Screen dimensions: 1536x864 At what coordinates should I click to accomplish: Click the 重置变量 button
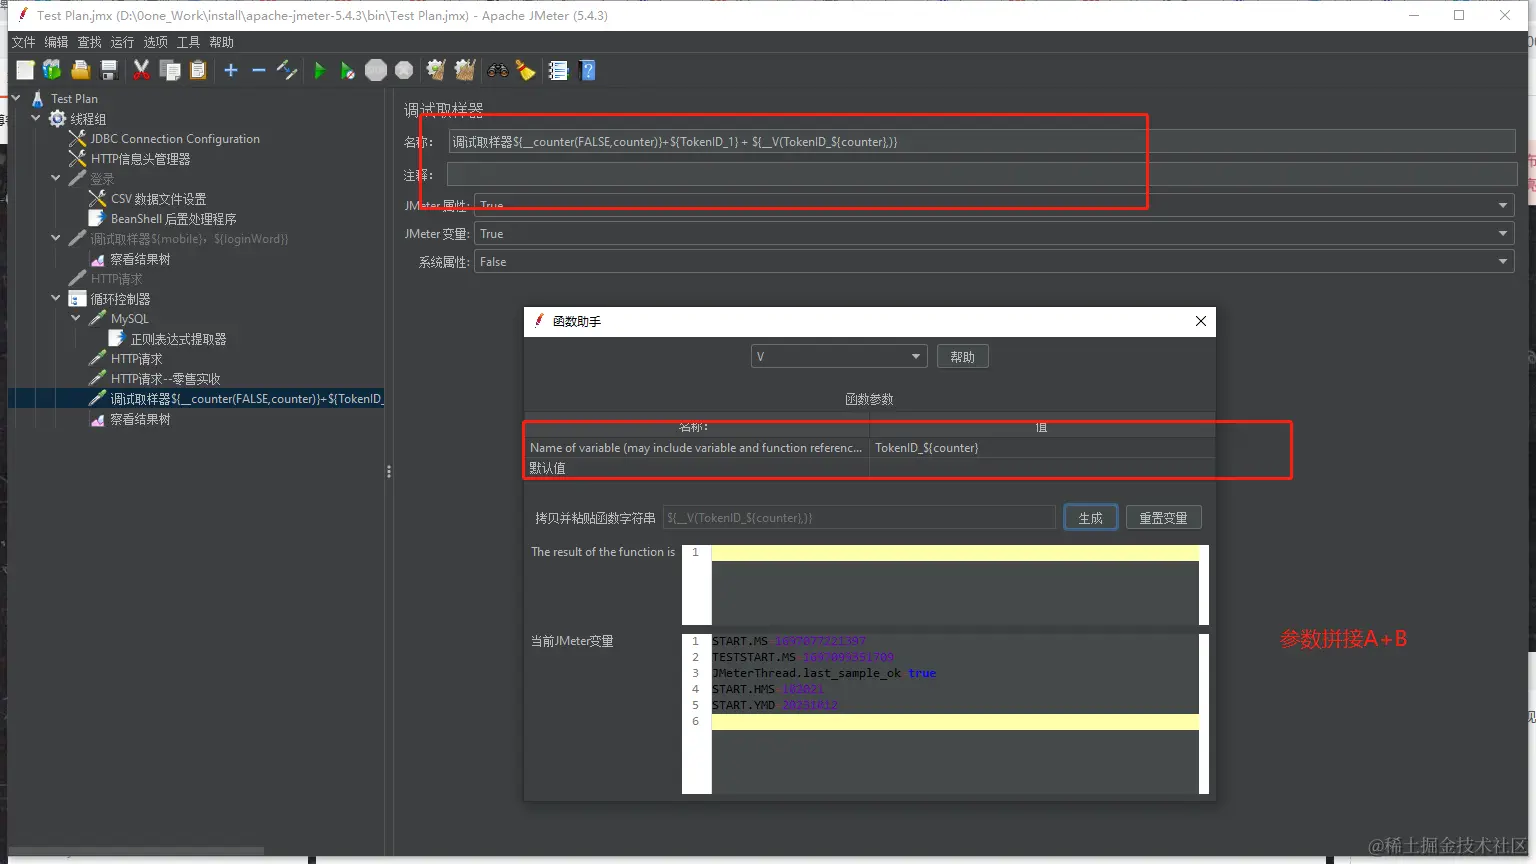point(1163,518)
